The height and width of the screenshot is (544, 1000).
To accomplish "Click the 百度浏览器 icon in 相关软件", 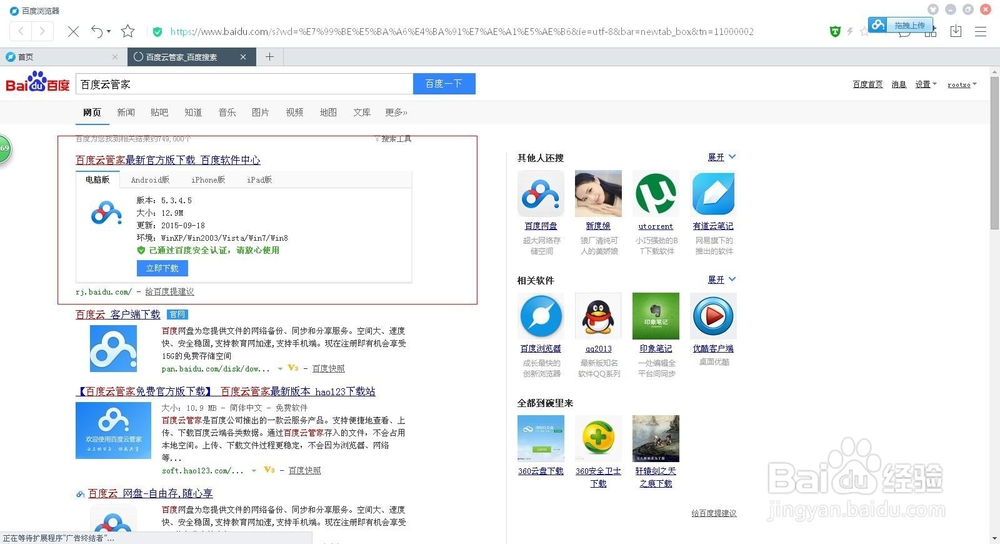I will click(541, 316).
